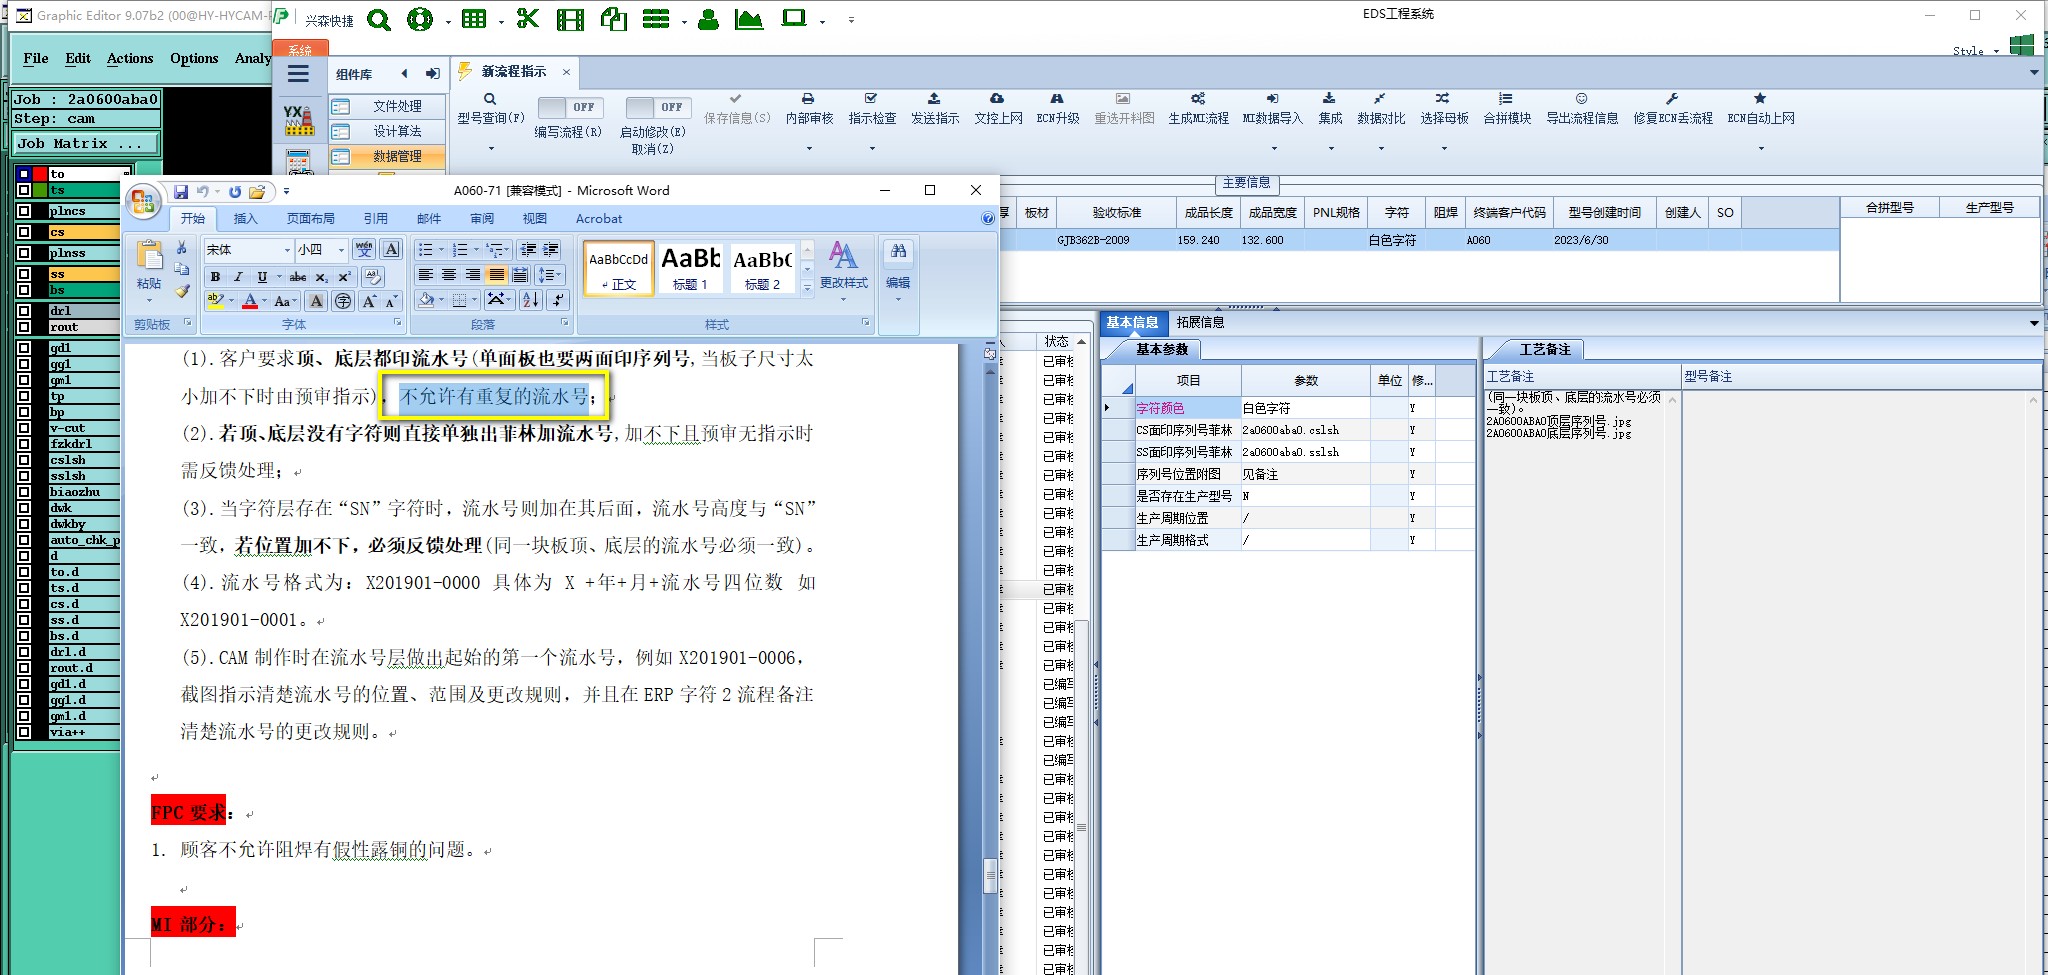Open the Word font dialog launcher
The image size is (2048, 975).
pyautogui.click(x=397, y=323)
